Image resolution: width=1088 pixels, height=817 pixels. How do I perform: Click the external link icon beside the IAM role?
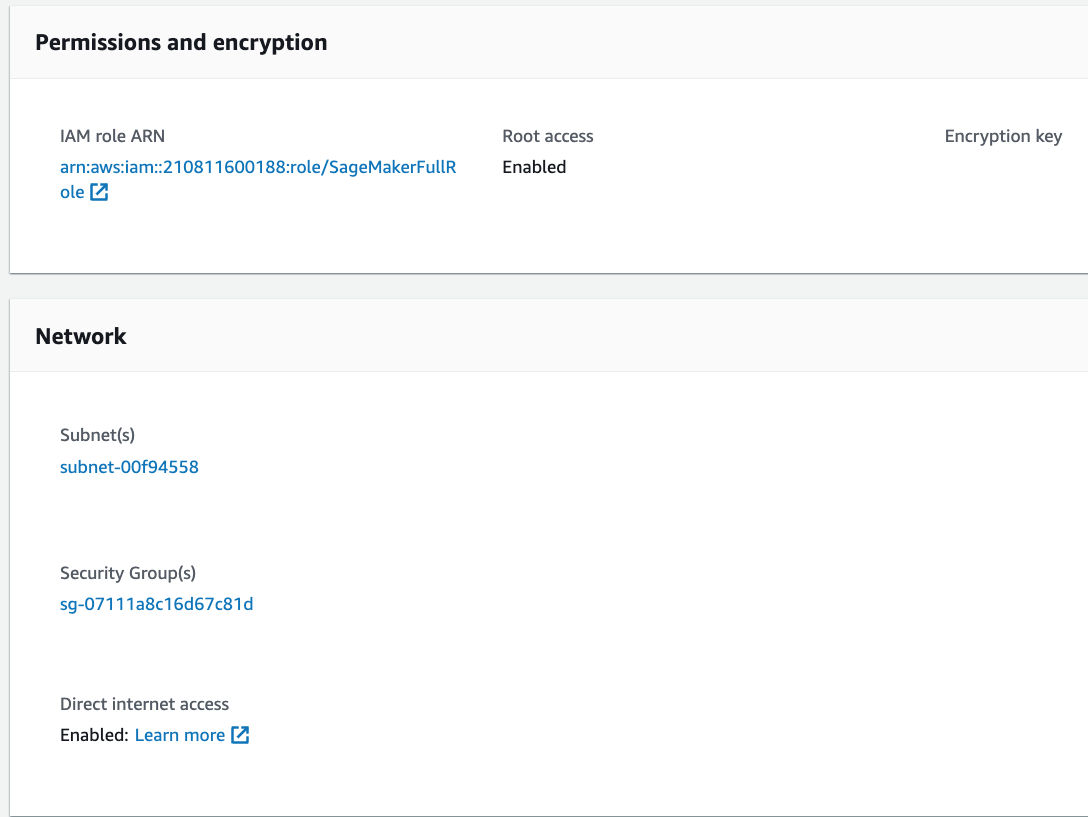(99, 192)
